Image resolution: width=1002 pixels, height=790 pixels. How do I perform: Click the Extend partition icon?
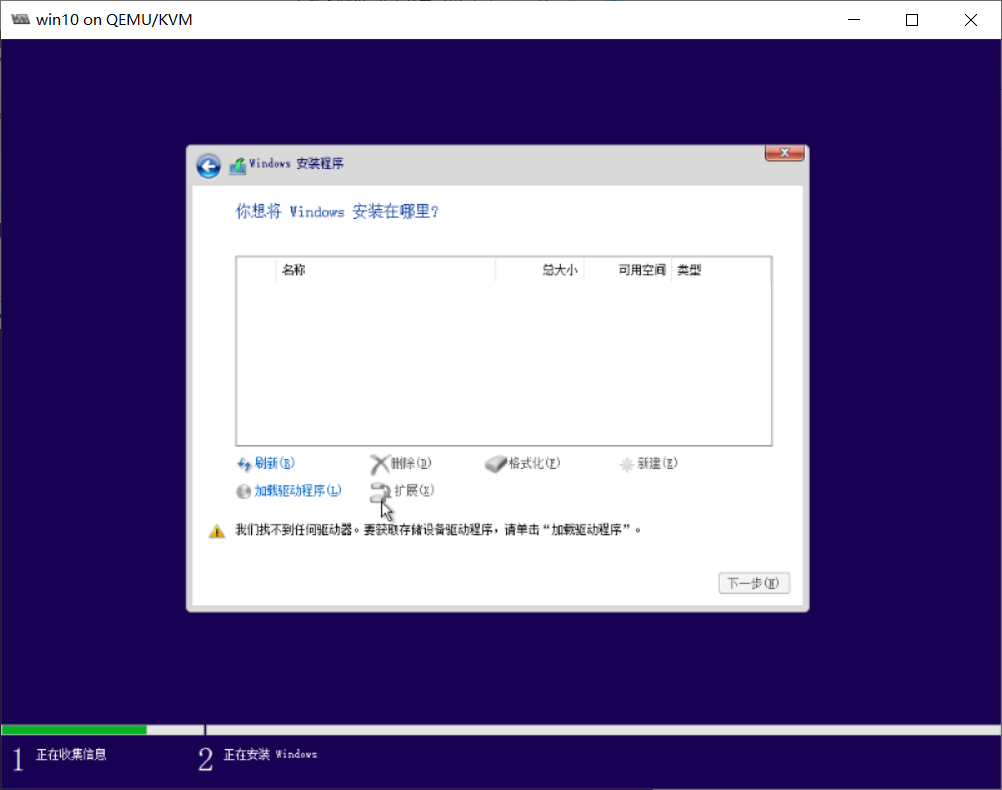click(x=380, y=492)
